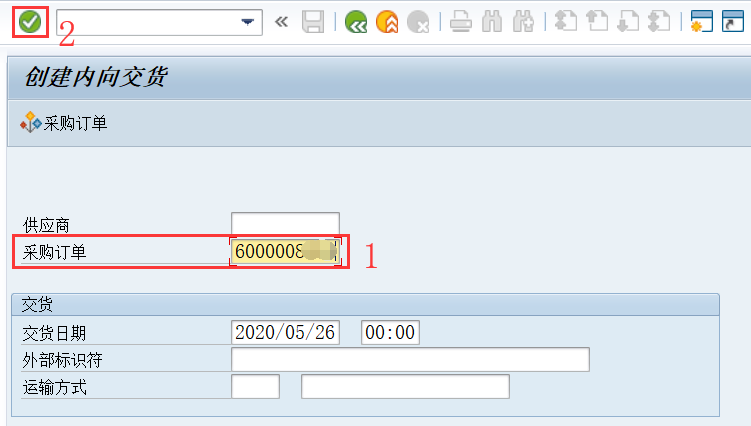Click the generate shortcut icon
751x426 pixels.
click(733, 22)
